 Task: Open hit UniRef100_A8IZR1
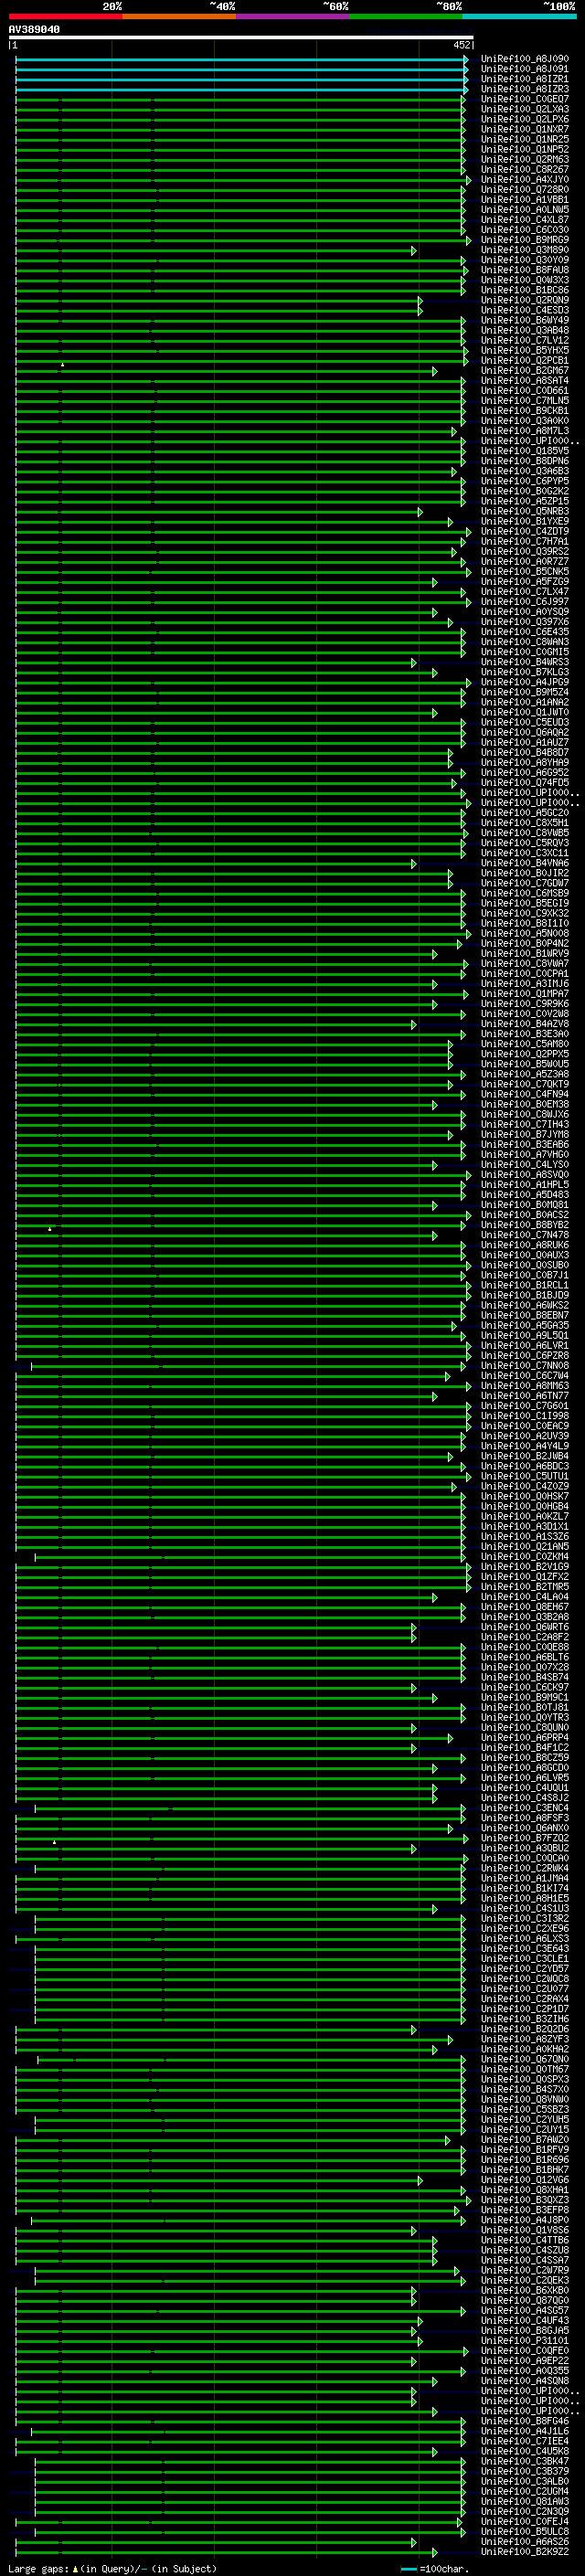click(x=525, y=79)
